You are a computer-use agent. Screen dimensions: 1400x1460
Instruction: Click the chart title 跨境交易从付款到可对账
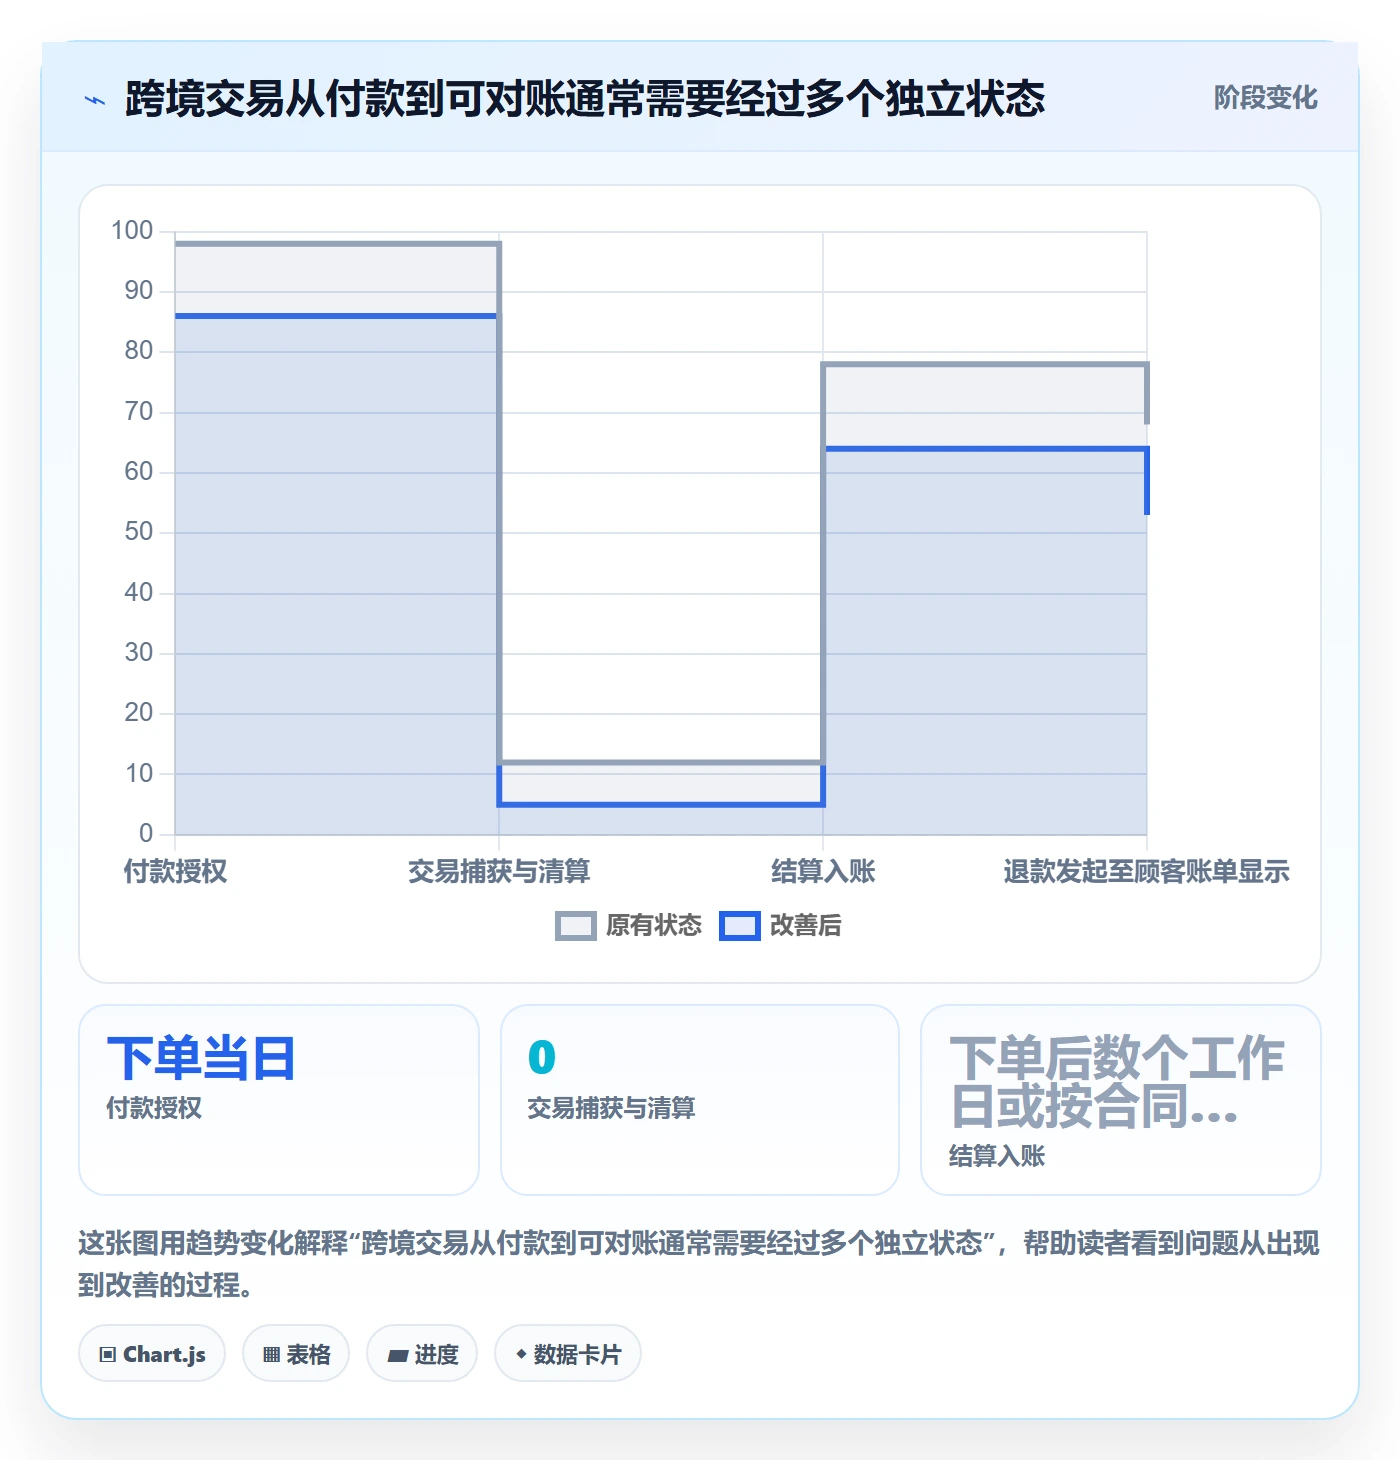coord(585,99)
